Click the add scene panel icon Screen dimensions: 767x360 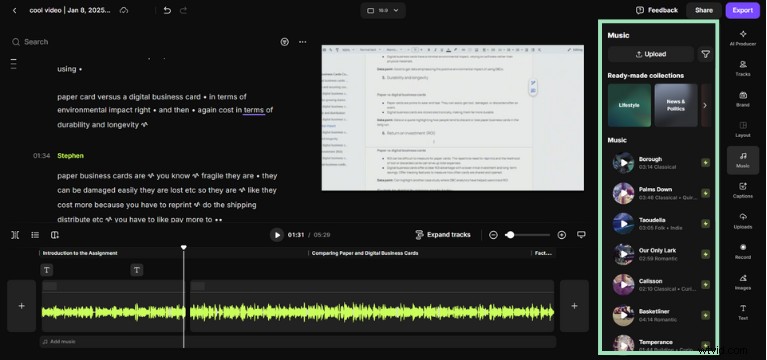tap(55, 235)
